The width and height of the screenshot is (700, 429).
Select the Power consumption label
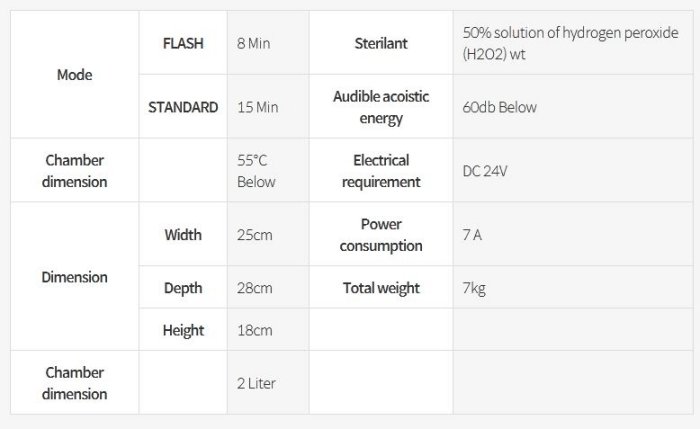click(x=381, y=235)
